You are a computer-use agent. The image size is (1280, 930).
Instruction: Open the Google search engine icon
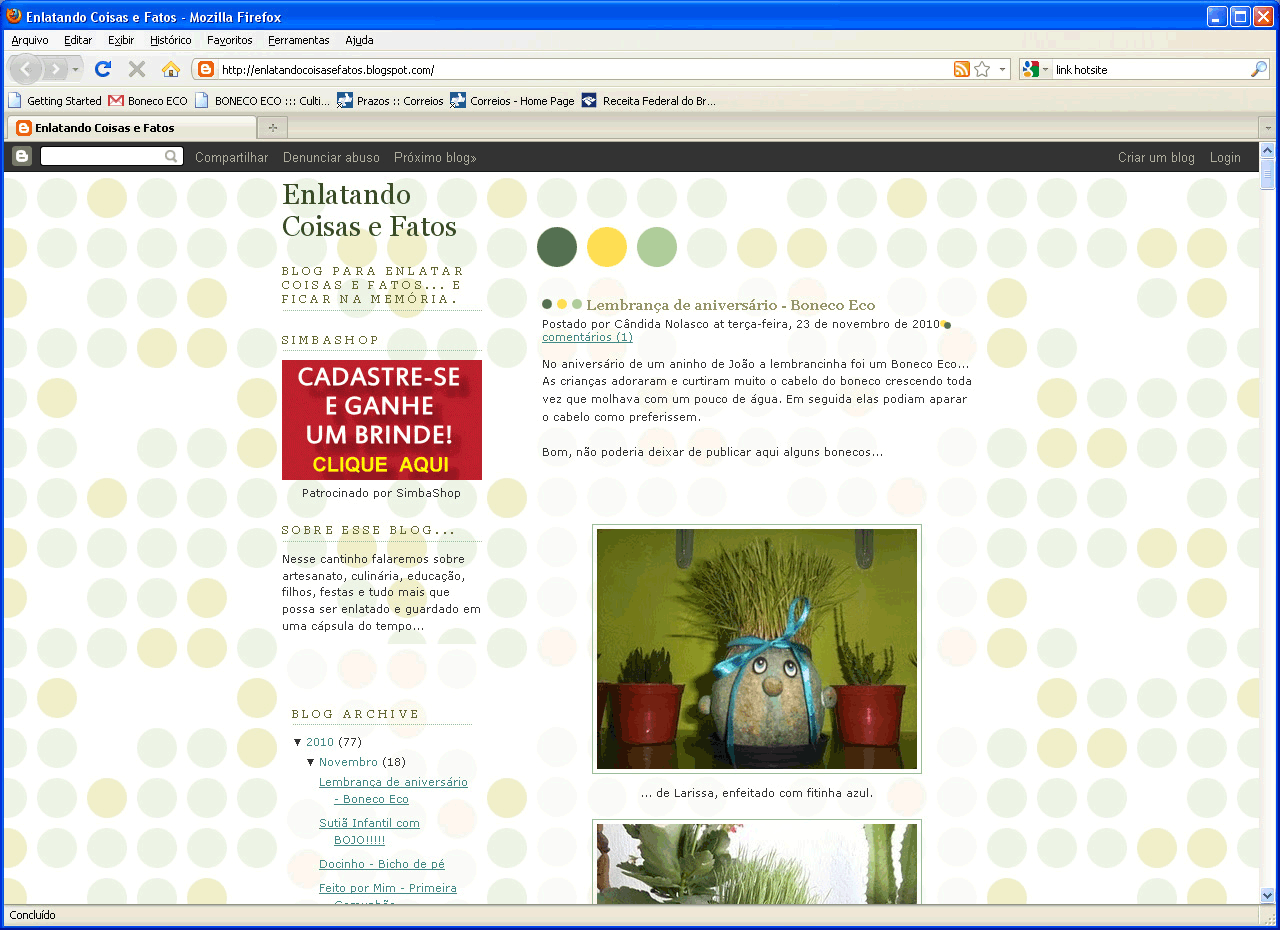(x=1031, y=70)
